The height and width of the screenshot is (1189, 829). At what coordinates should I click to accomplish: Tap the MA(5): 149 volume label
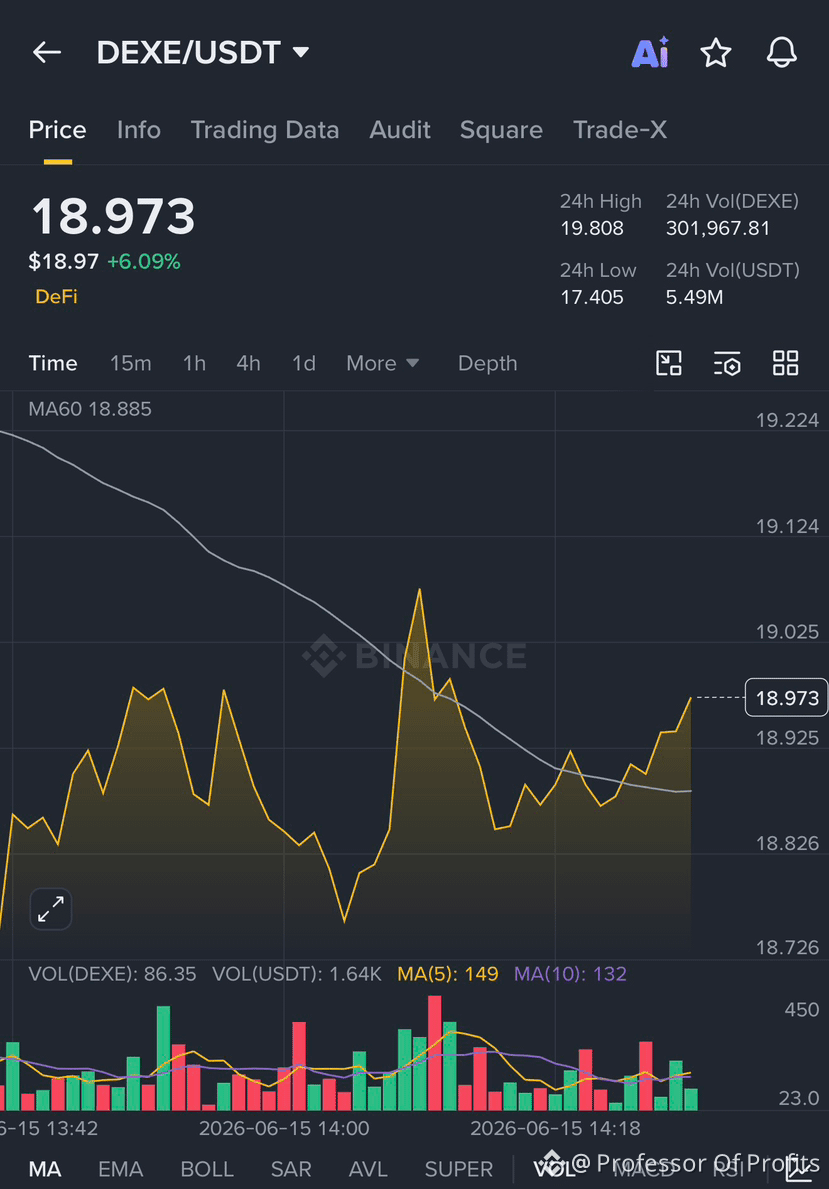(447, 974)
